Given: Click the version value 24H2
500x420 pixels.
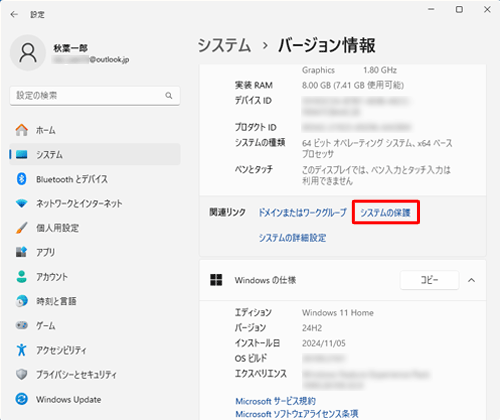Looking at the screenshot, I should [x=312, y=328].
